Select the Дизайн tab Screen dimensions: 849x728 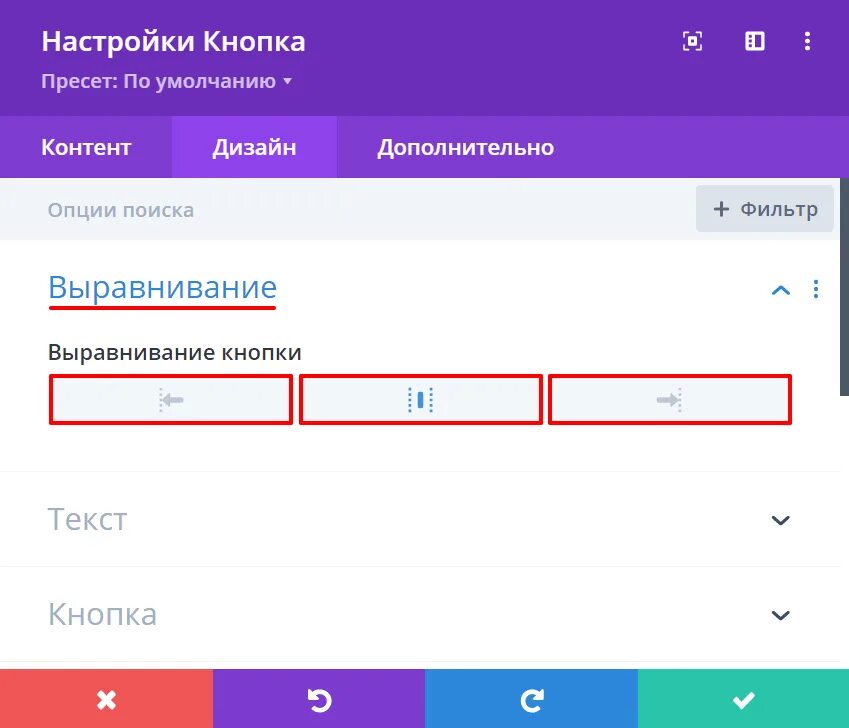254,147
